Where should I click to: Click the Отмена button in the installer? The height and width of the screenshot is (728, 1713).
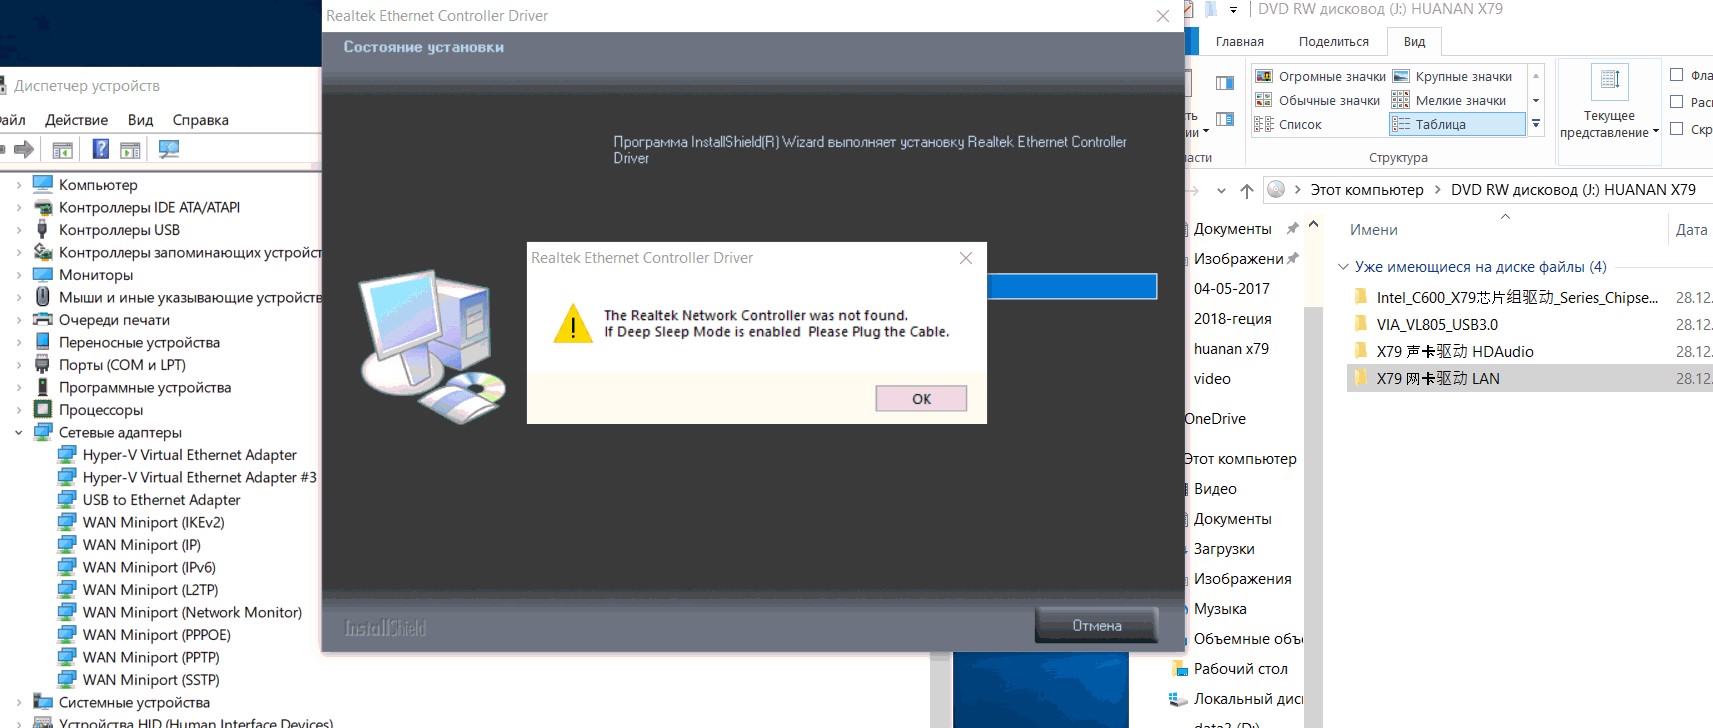pos(1096,625)
